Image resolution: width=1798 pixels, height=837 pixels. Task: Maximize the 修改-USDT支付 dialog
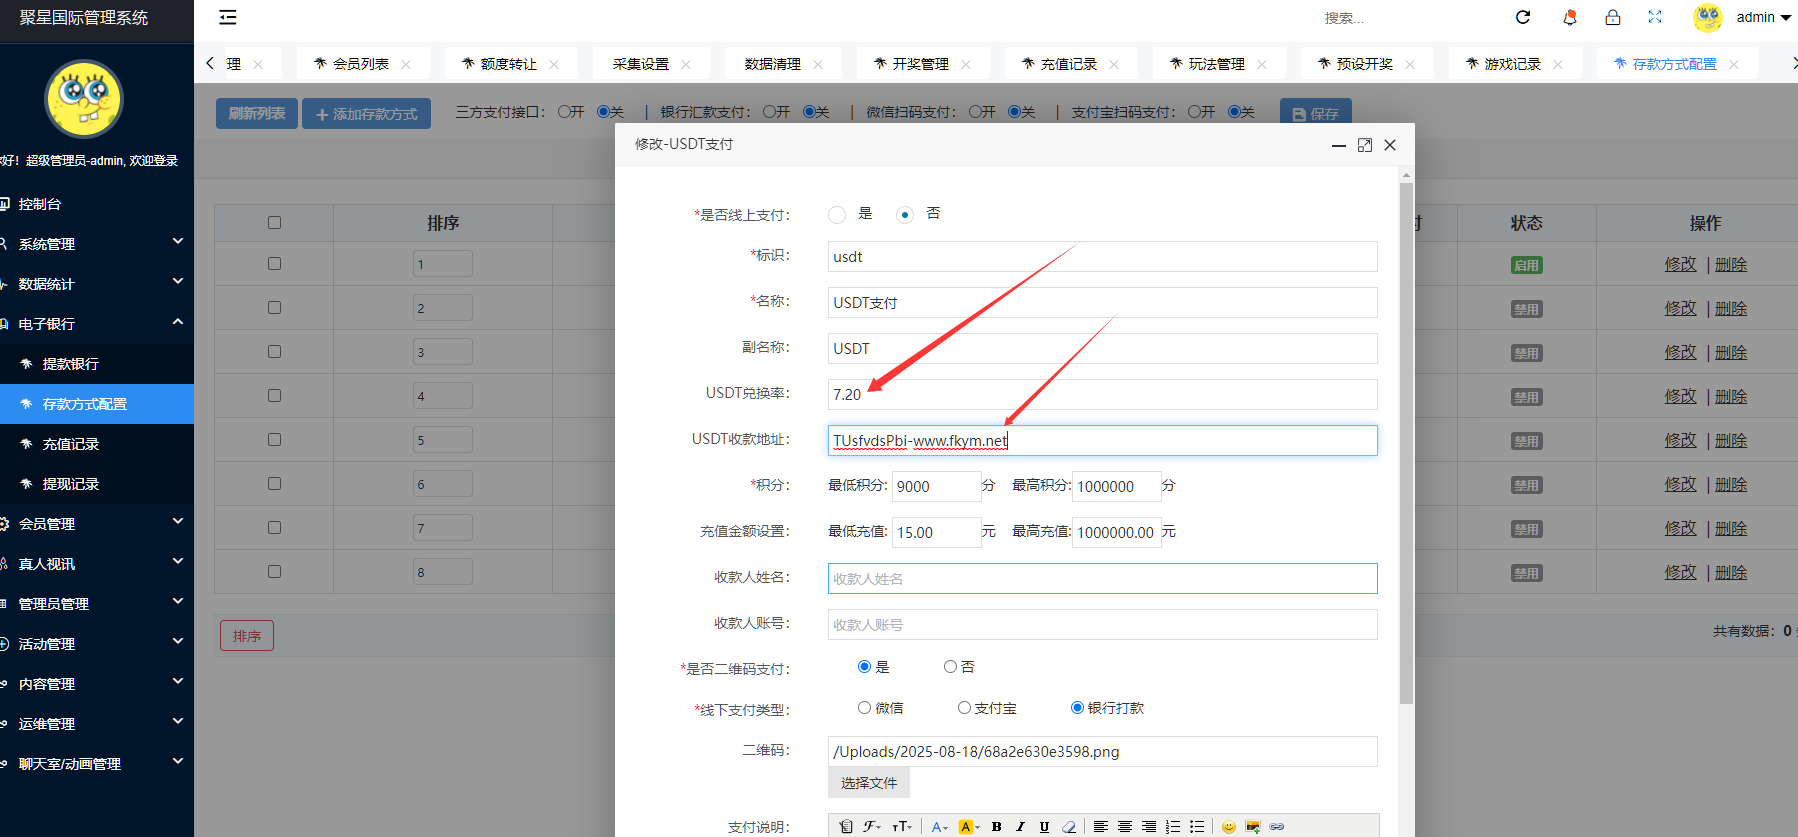coord(1365,145)
